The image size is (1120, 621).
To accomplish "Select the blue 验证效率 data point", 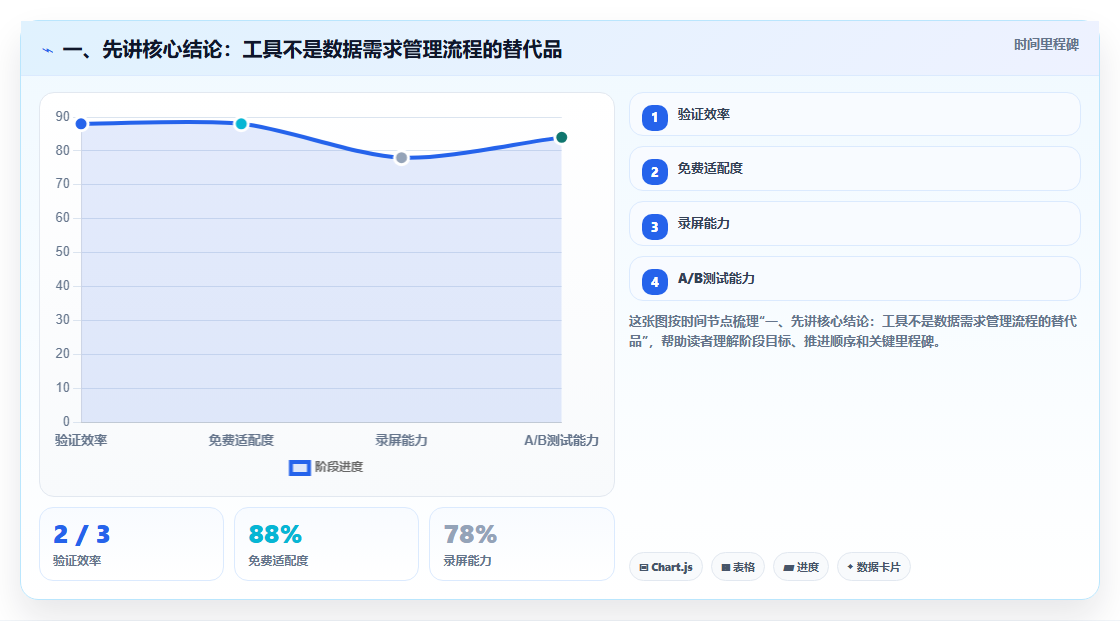I will click(81, 124).
